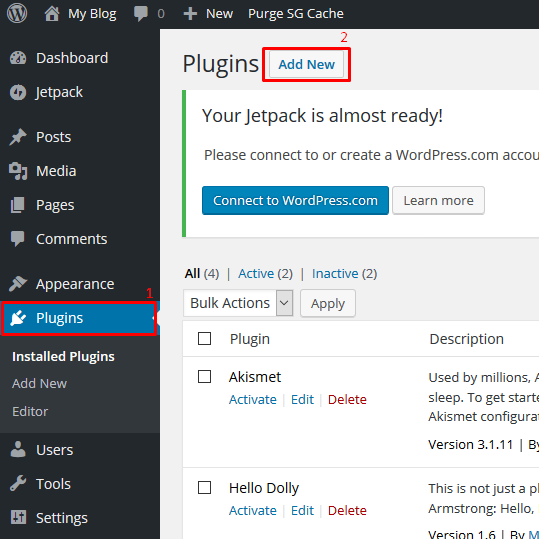Click the Tools wrench icon
Screen dimensions: 539x539
pos(18,484)
